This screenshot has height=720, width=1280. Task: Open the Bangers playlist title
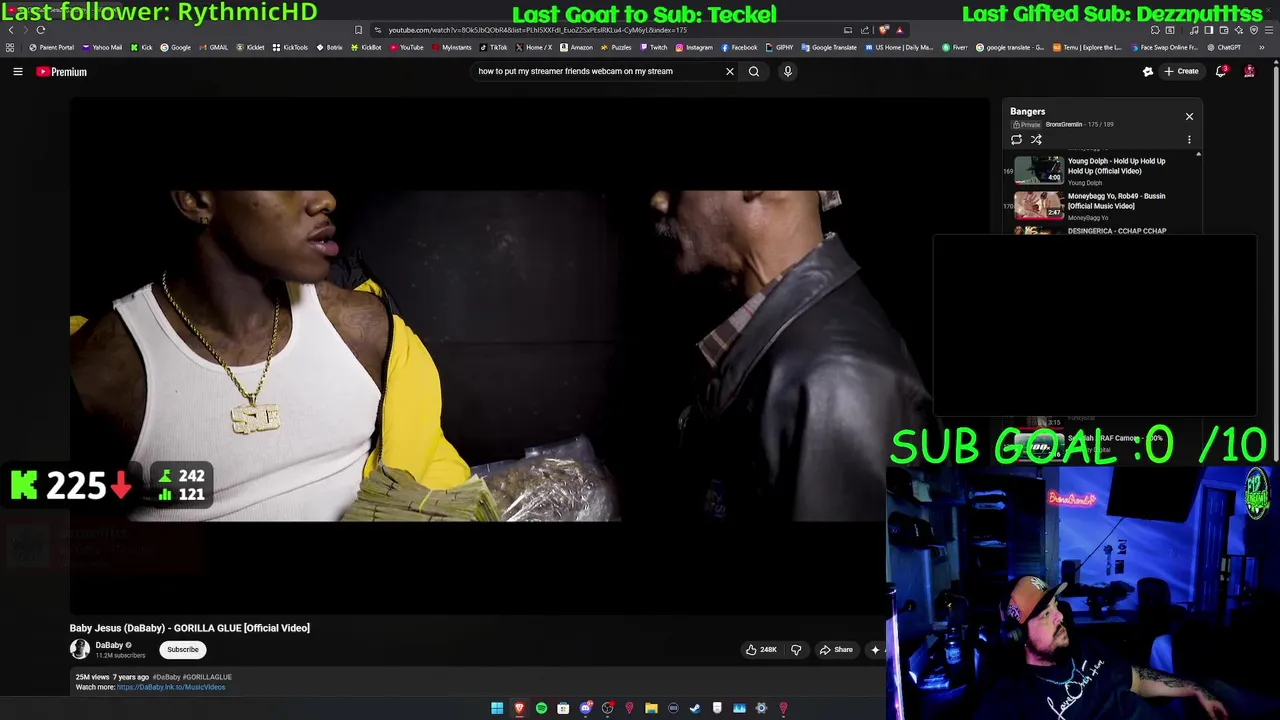[1027, 112]
